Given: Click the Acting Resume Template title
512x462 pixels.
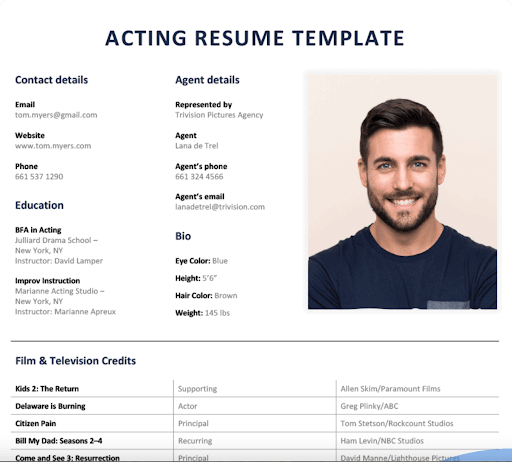Looking at the screenshot, I should tap(255, 38).
